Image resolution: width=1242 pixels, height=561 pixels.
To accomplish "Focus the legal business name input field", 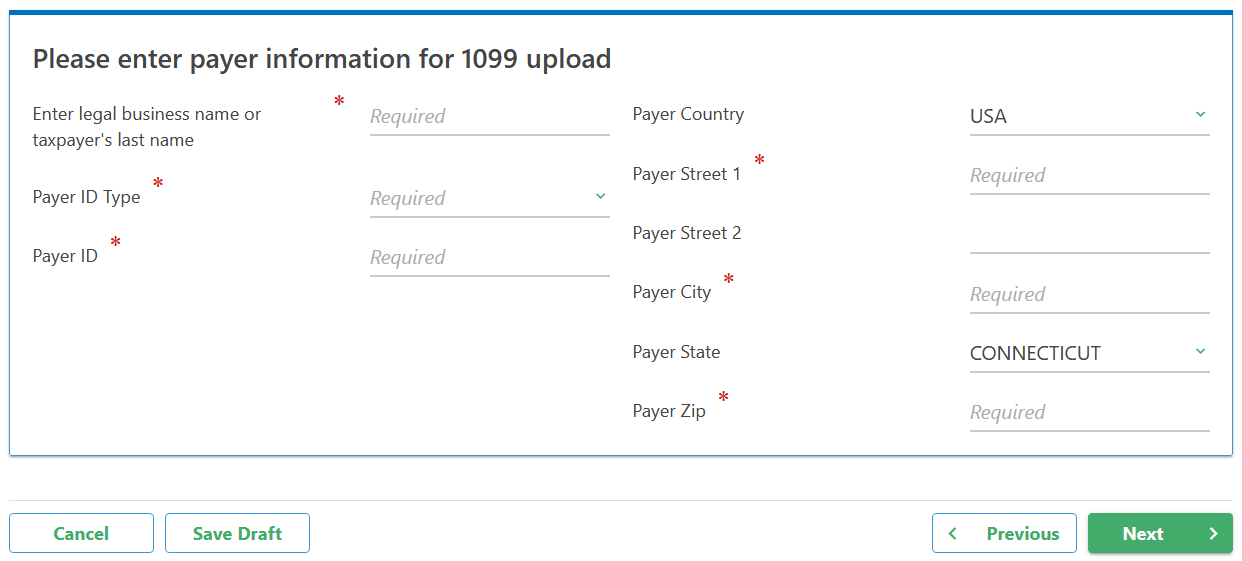I will [x=489, y=116].
